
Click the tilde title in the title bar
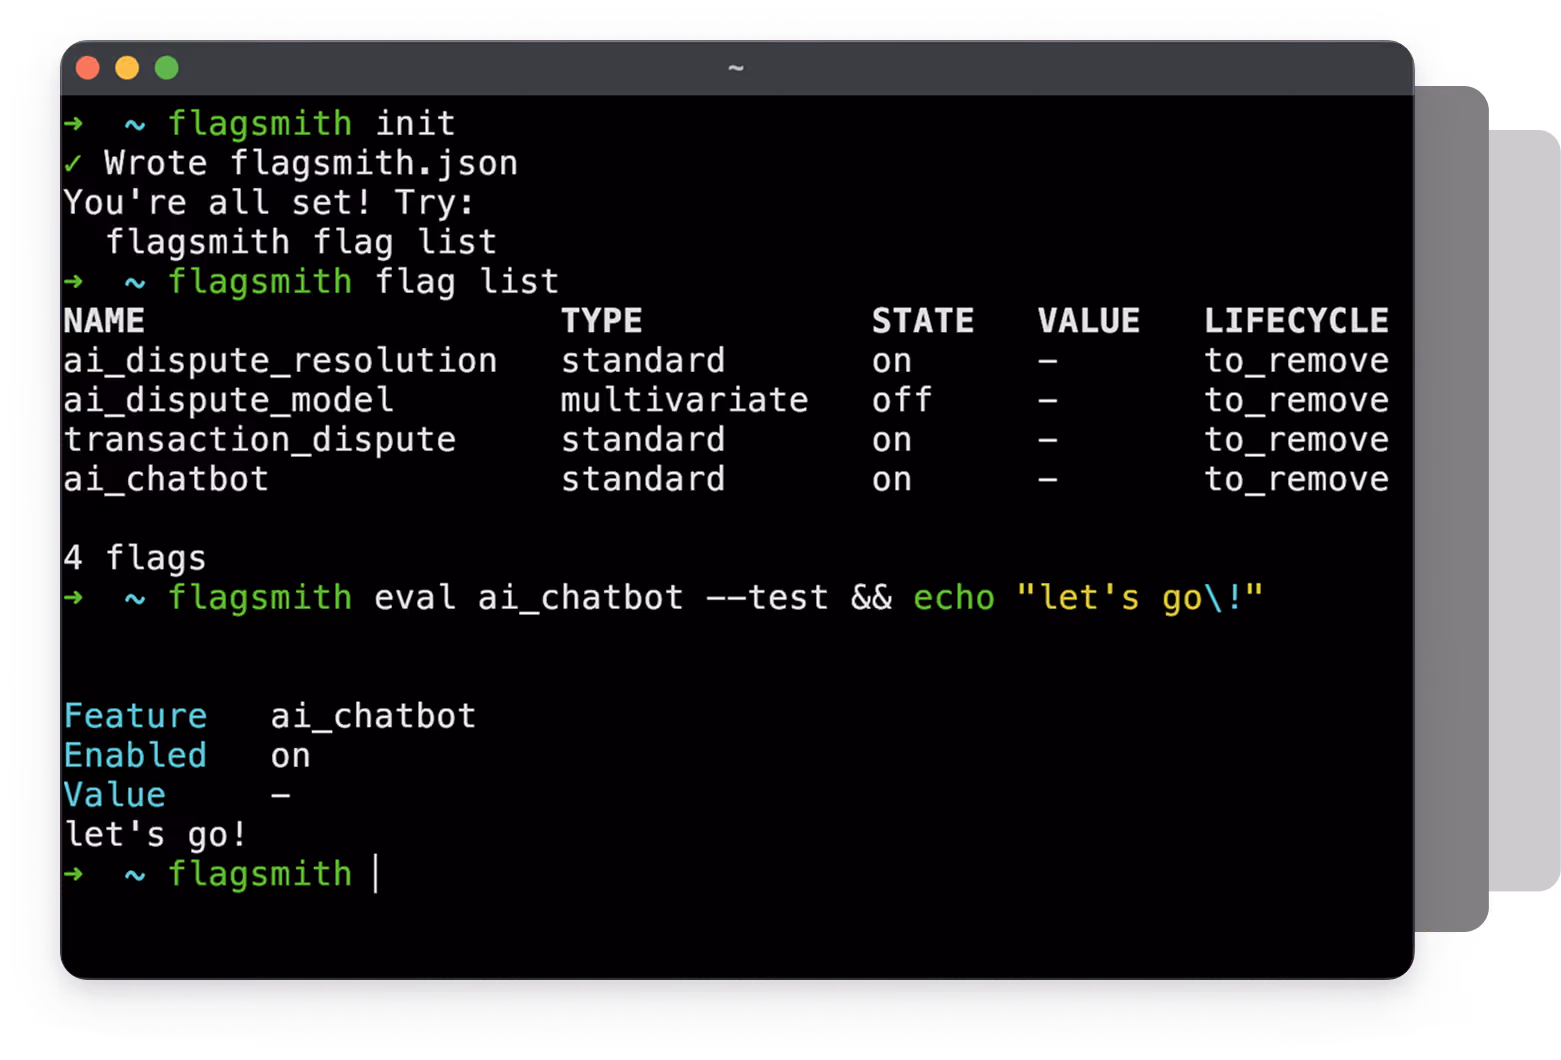(736, 68)
